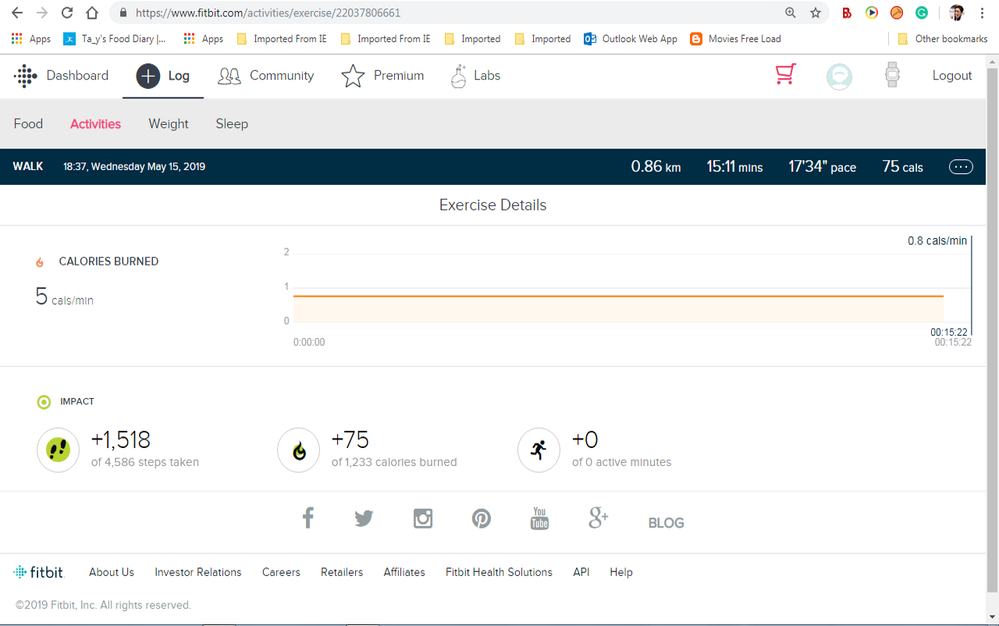Viewport: 999px width, 626px height.
Task: Open the Chrome three-dot menu
Action: point(982,13)
